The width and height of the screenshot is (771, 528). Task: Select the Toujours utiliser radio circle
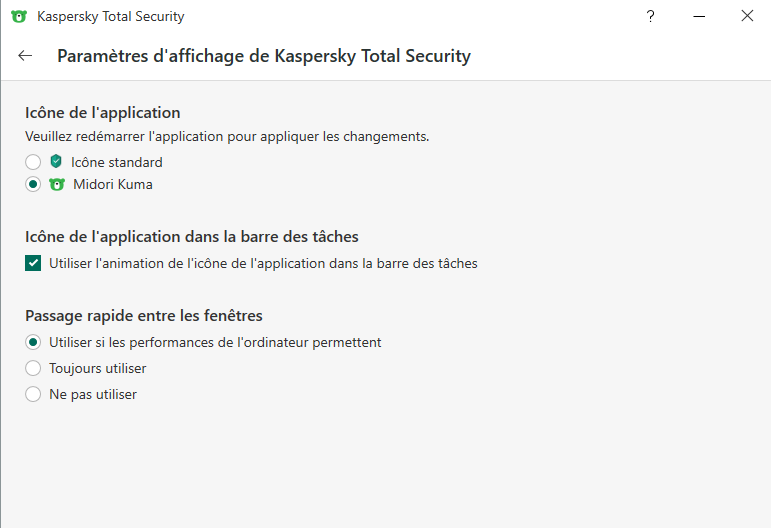33,368
